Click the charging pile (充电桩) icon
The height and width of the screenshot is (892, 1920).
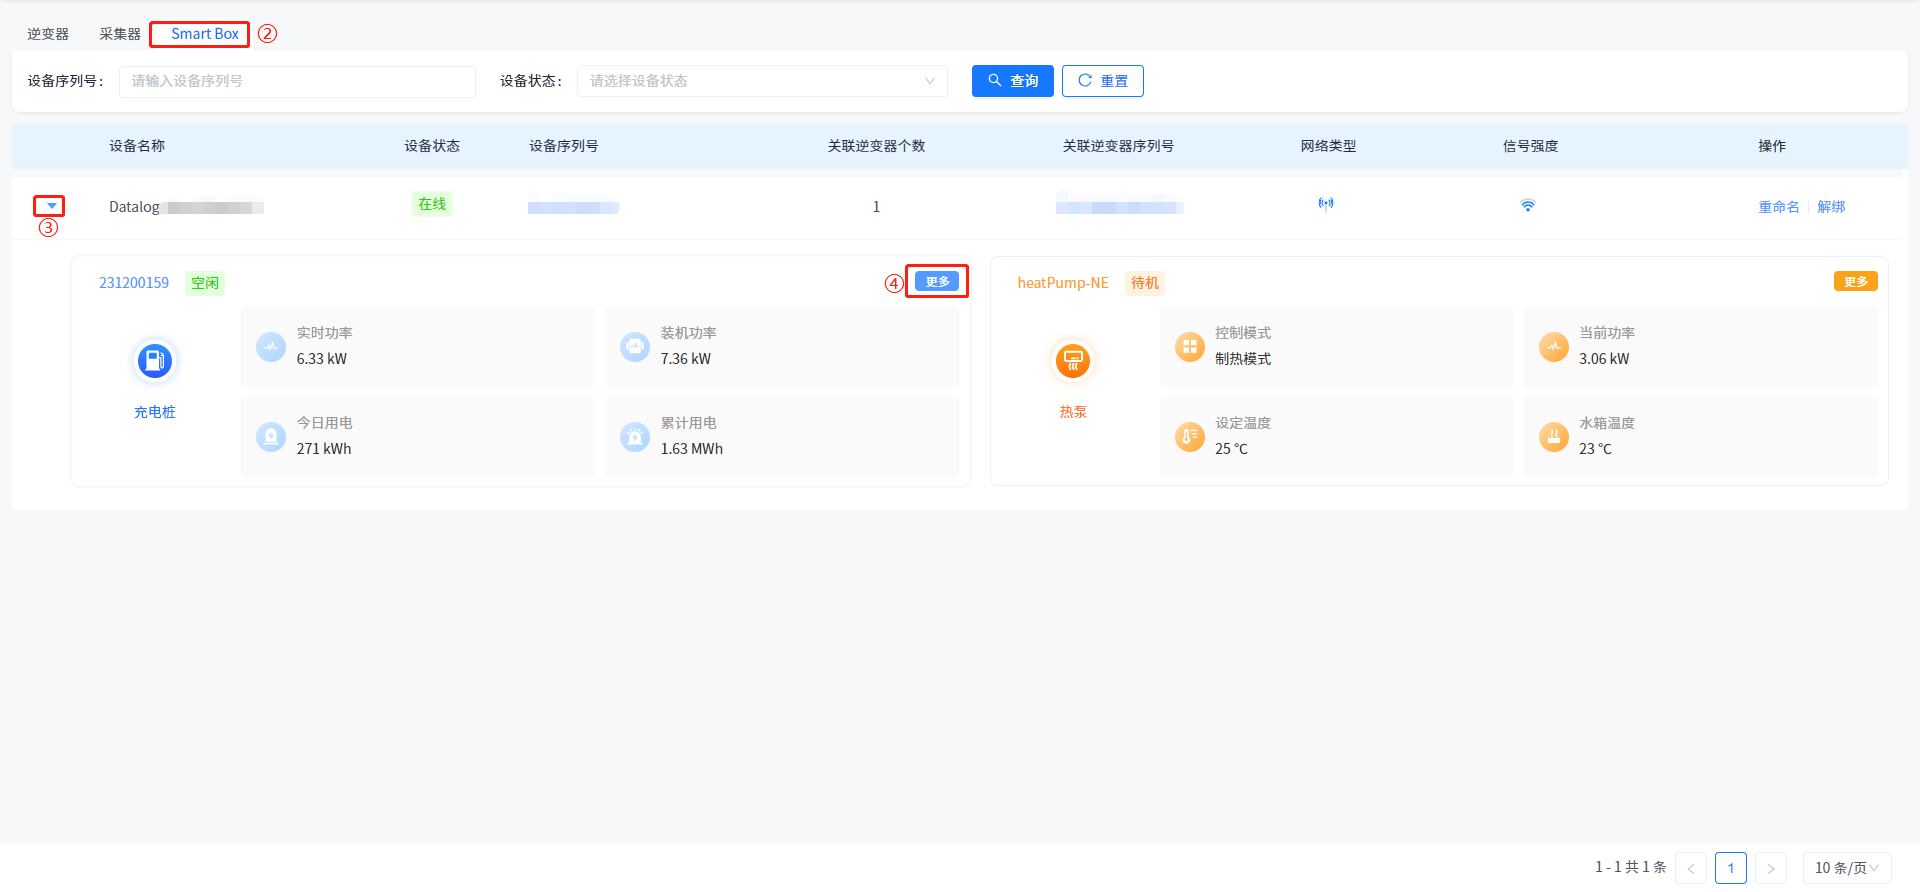(154, 361)
